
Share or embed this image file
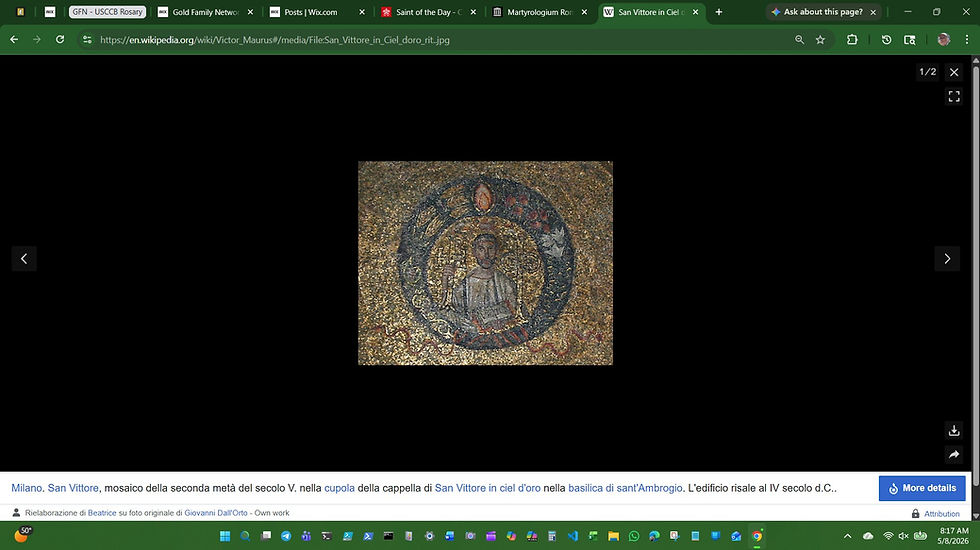[954, 454]
